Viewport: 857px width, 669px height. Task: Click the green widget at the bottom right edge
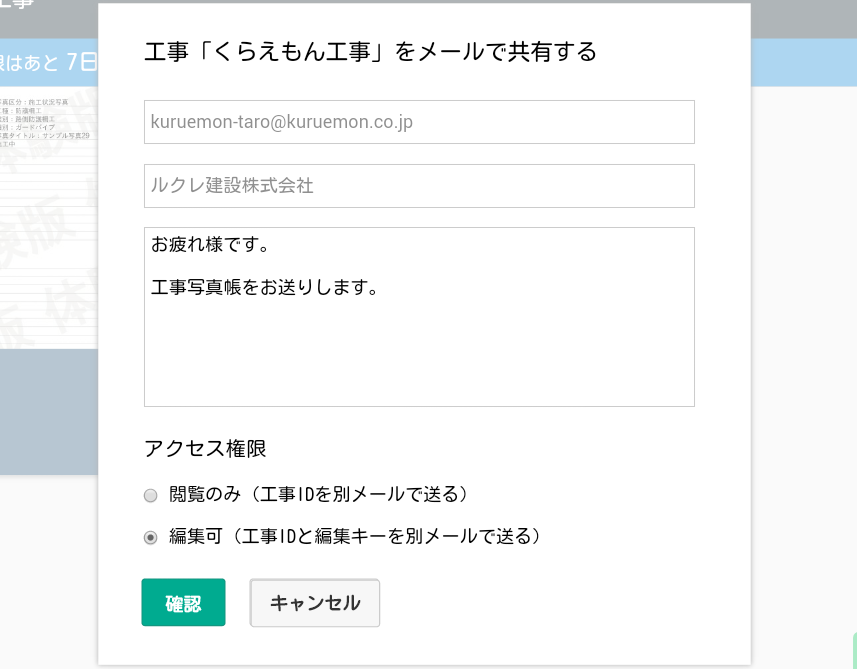point(854,650)
